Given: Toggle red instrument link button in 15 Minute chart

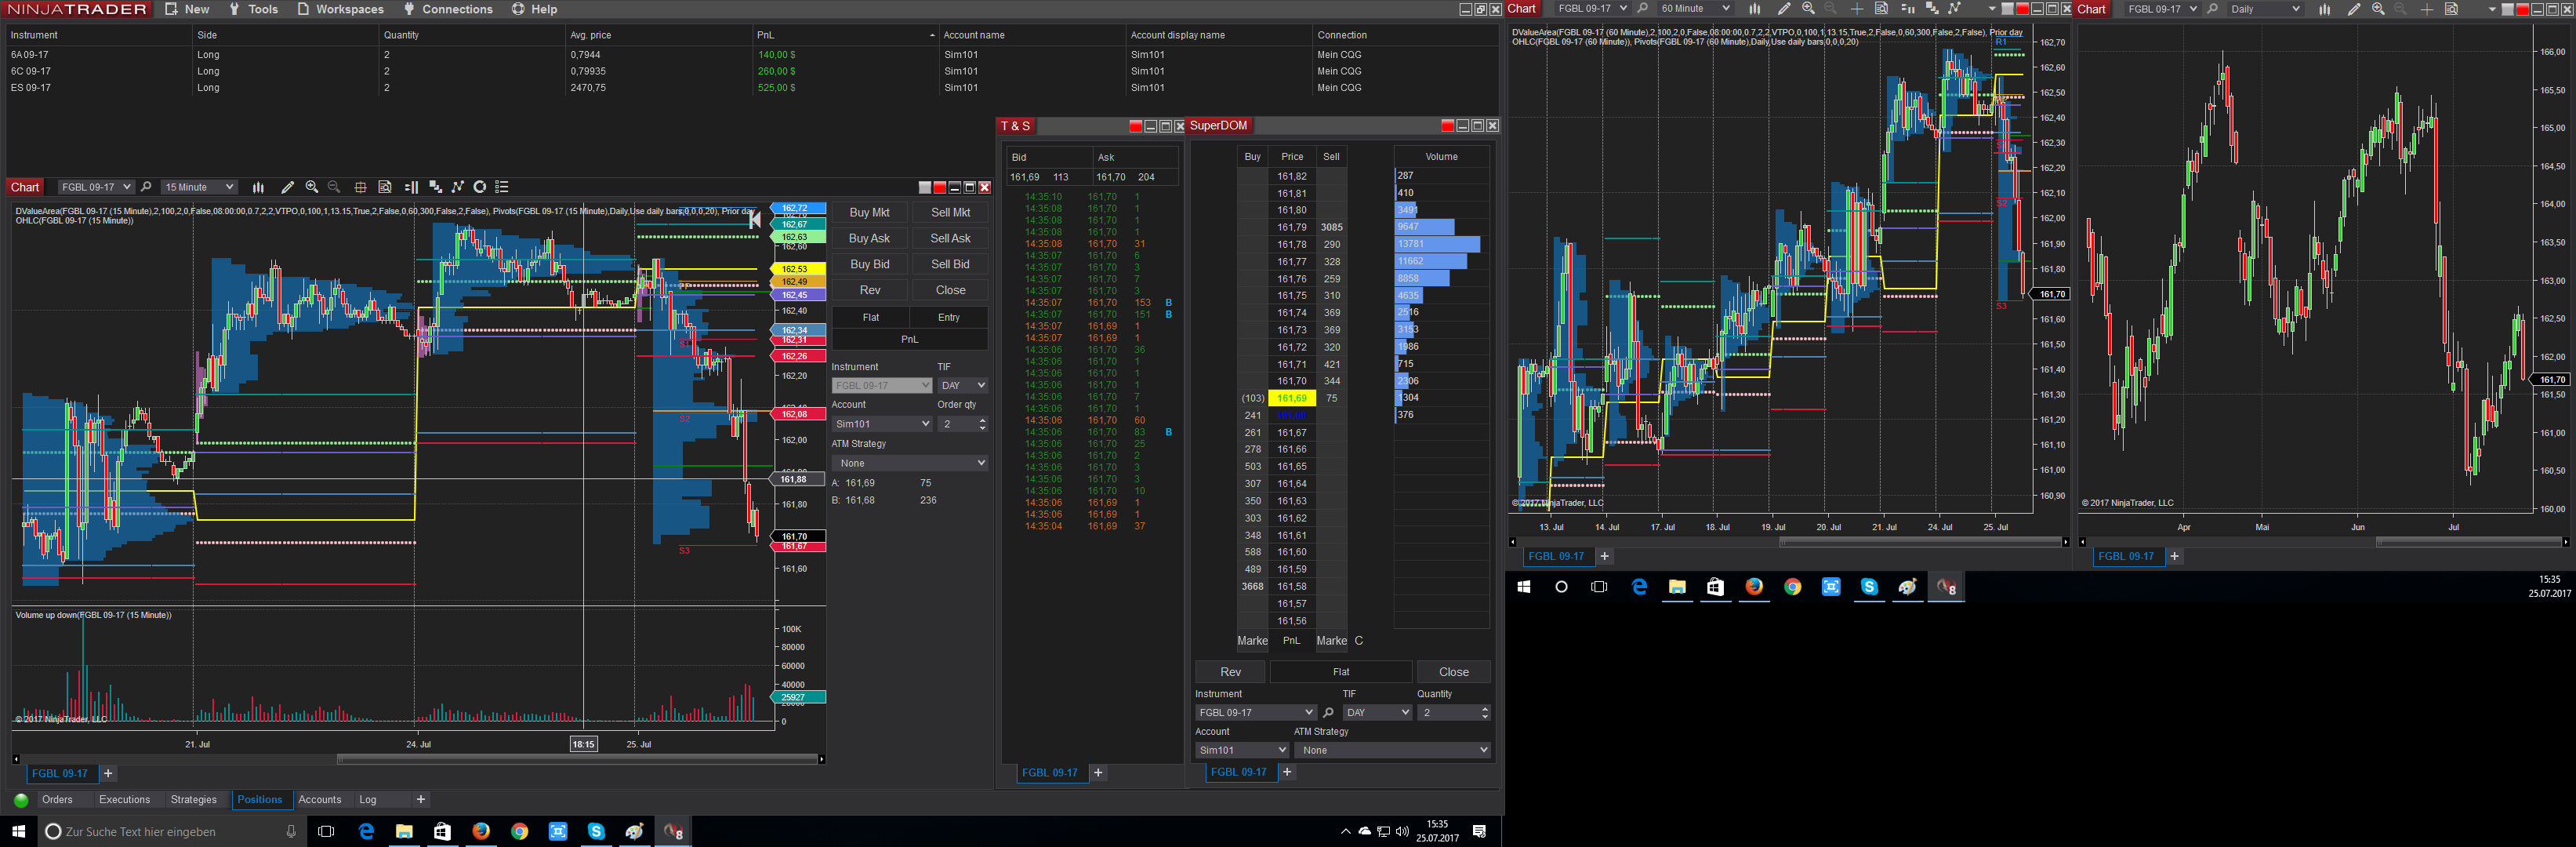Looking at the screenshot, I should click(x=940, y=187).
